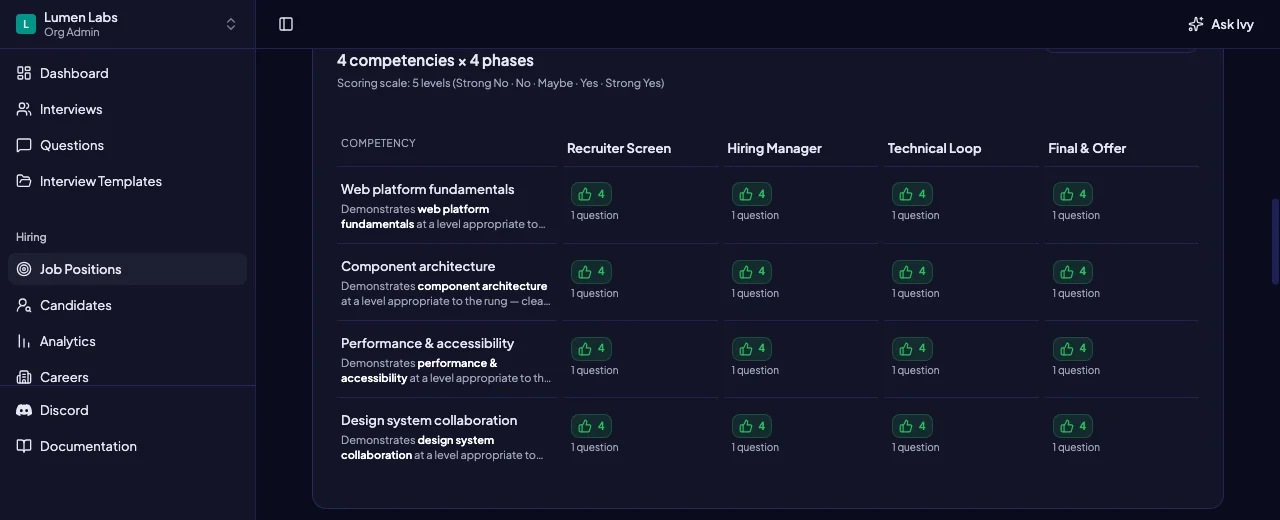Click the Dashboard grid icon
This screenshot has width=1280, height=520.
[x=24, y=73]
